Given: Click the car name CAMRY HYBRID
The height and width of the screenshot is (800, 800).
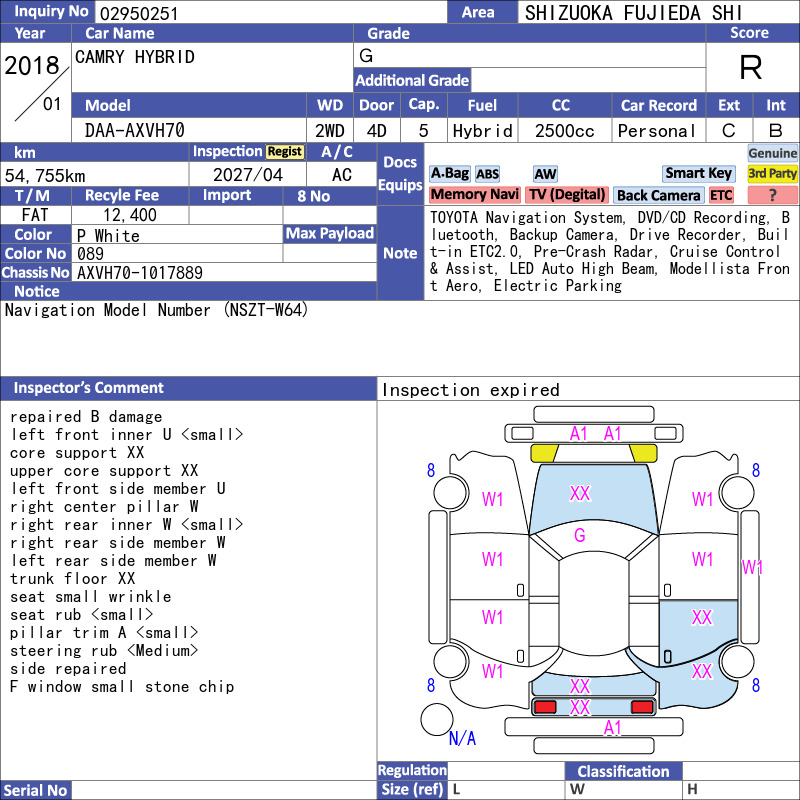Looking at the screenshot, I should [x=135, y=57].
